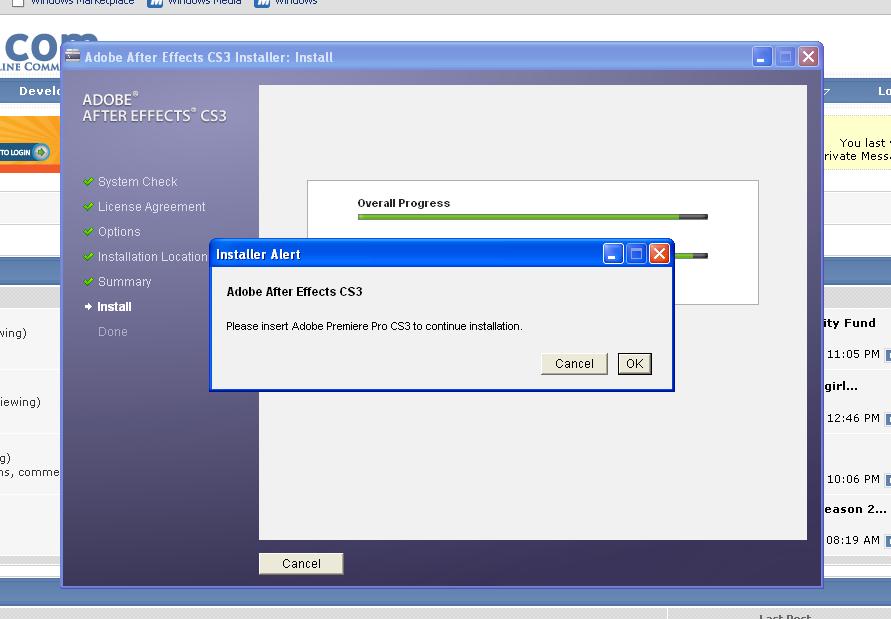Open the Windows bookmark in browser toolbar

(x=296, y=2)
